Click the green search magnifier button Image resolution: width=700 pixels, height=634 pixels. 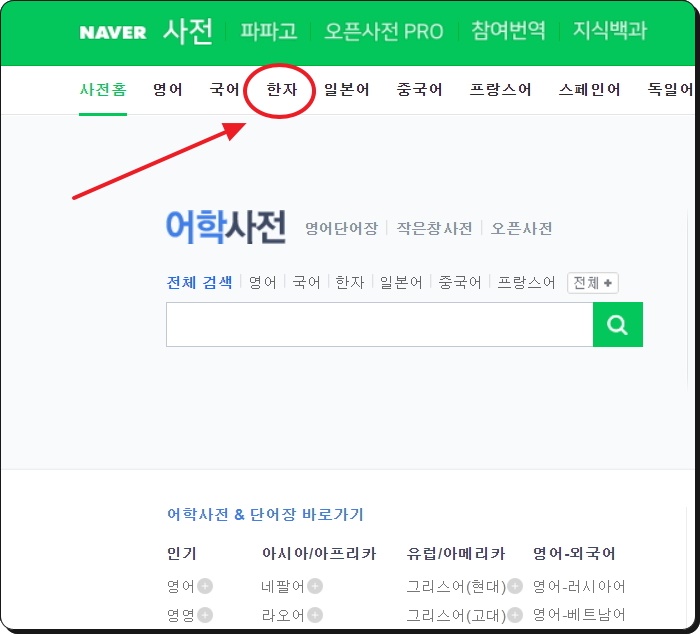(618, 325)
